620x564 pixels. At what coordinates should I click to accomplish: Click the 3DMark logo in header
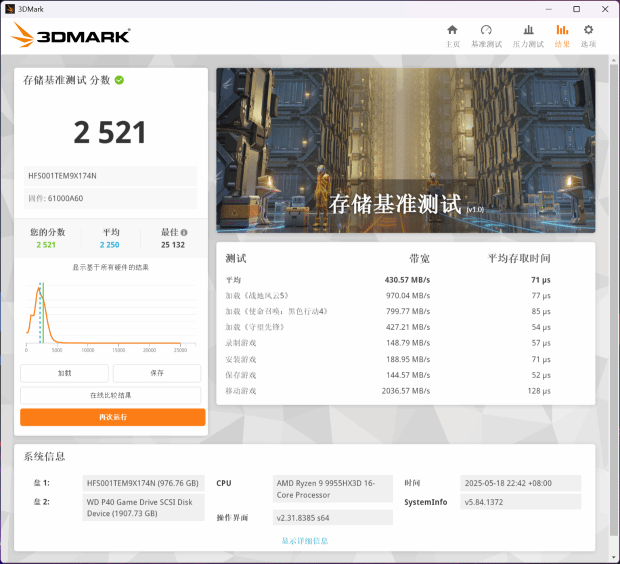point(70,36)
